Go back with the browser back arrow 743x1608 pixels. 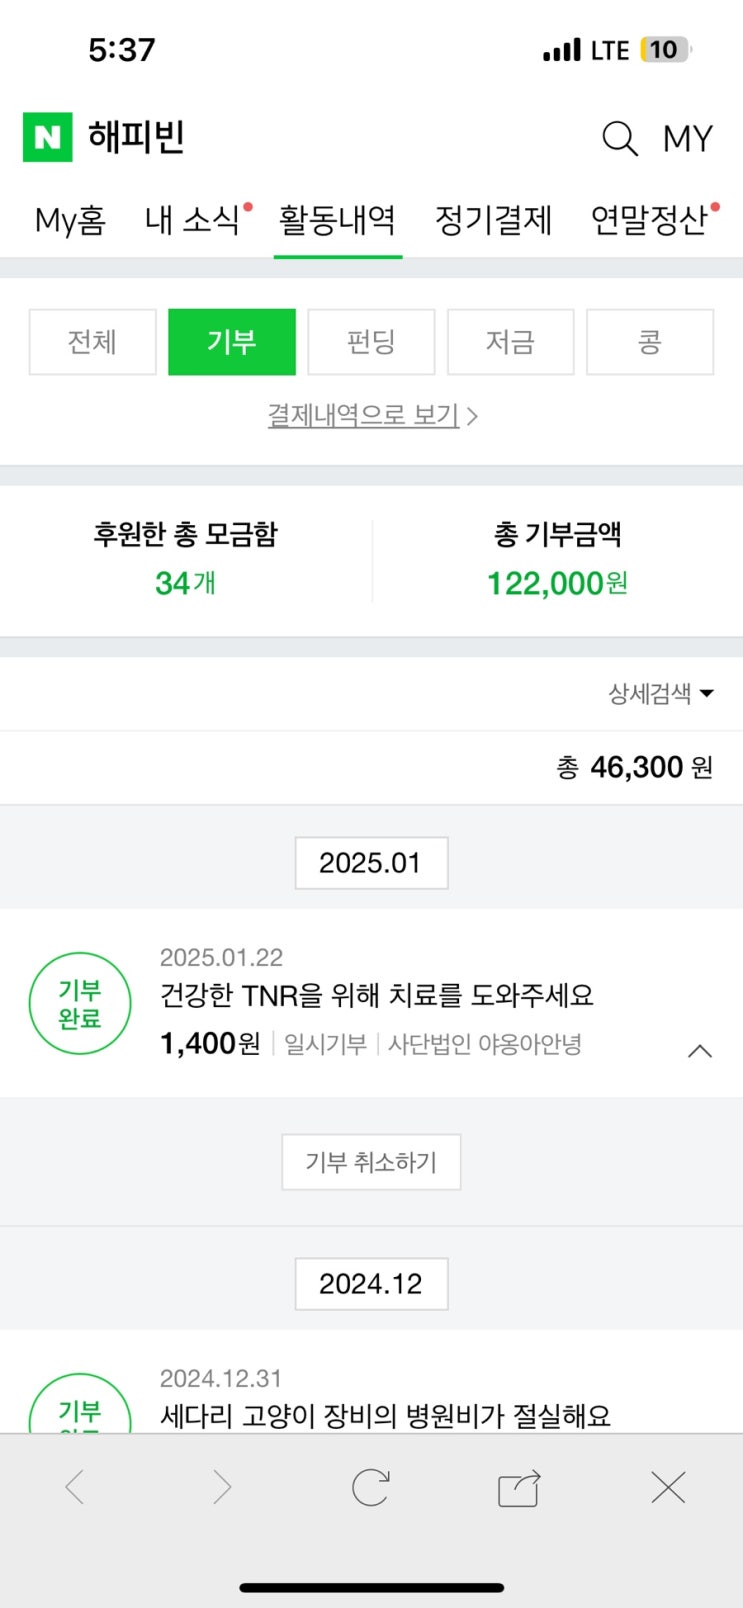pyautogui.click(x=75, y=1488)
